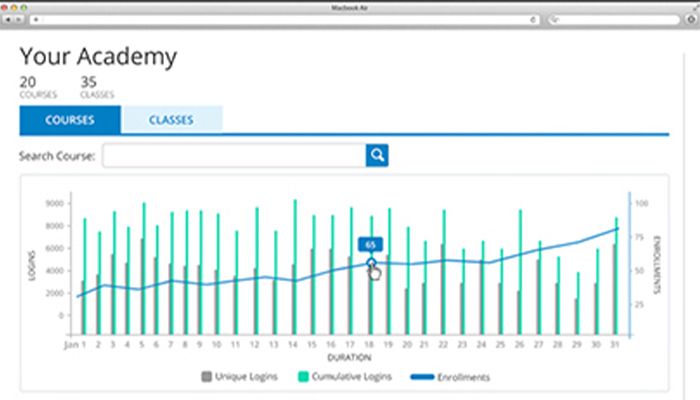This screenshot has height=400, width=700.
Task: Click the '9000' logins axis value
Action: point(54,204)
